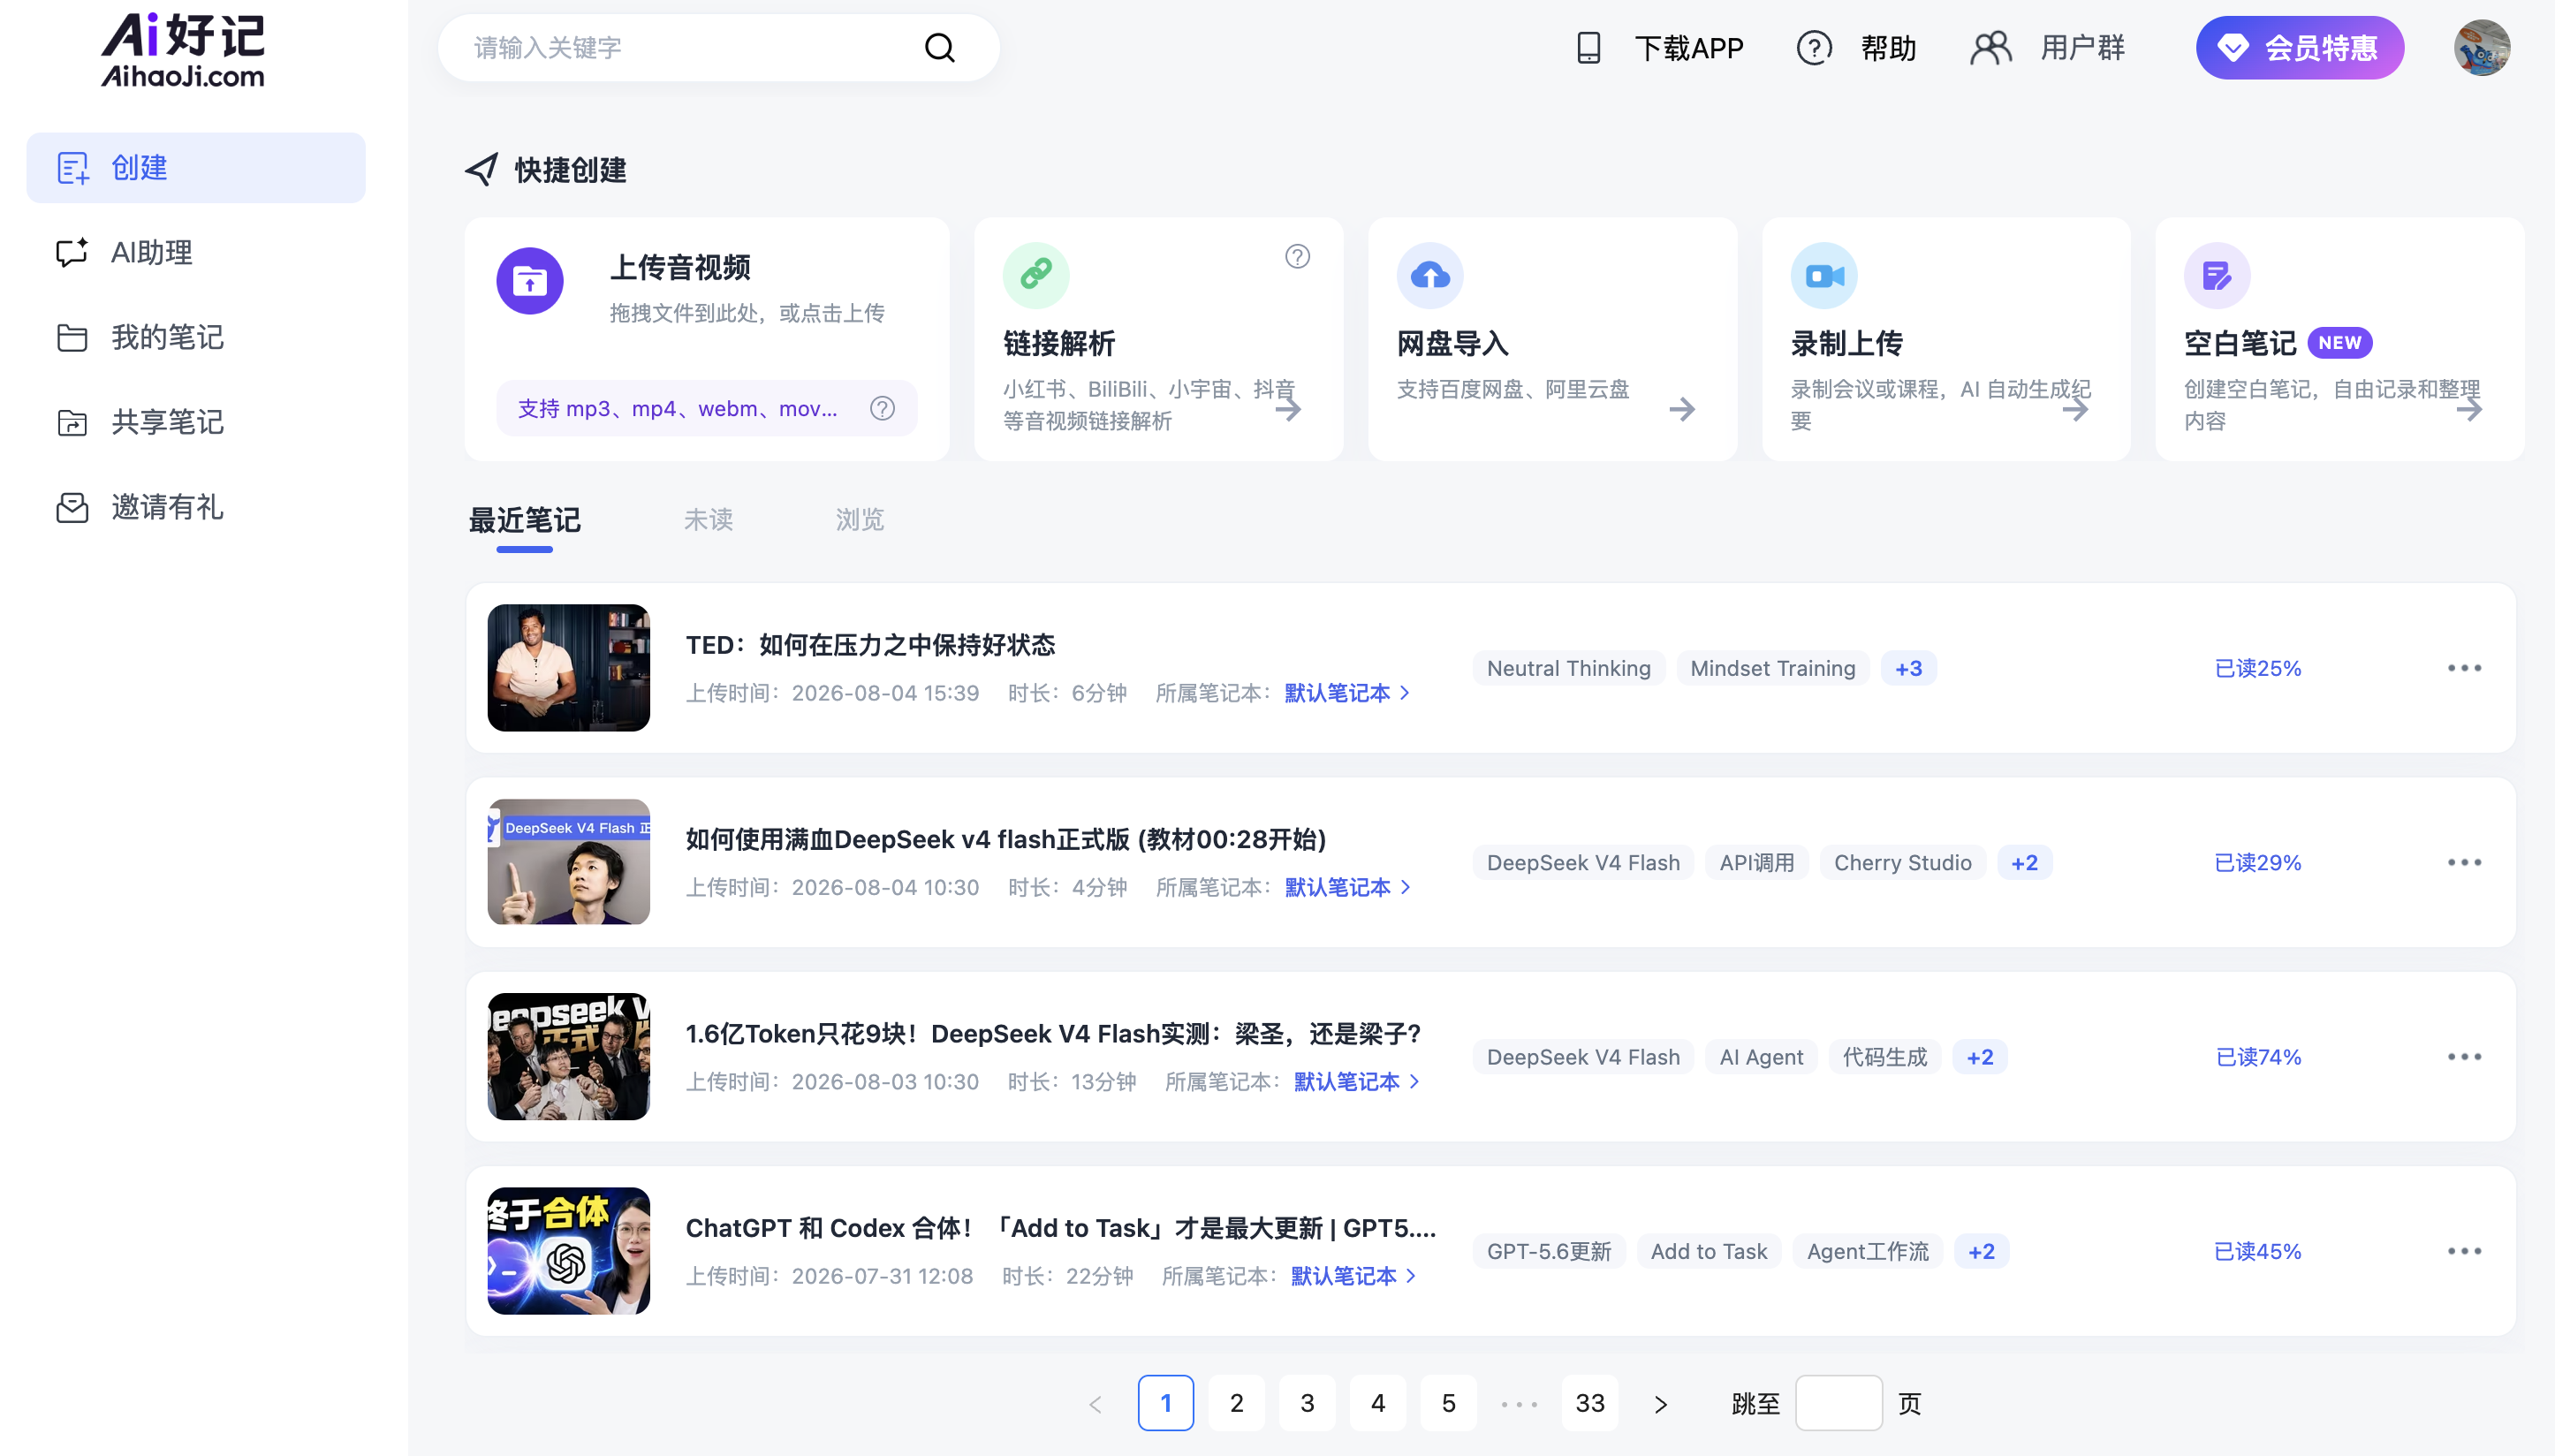Go to page 2

pyautogui.click(x=1236, y=1404)
